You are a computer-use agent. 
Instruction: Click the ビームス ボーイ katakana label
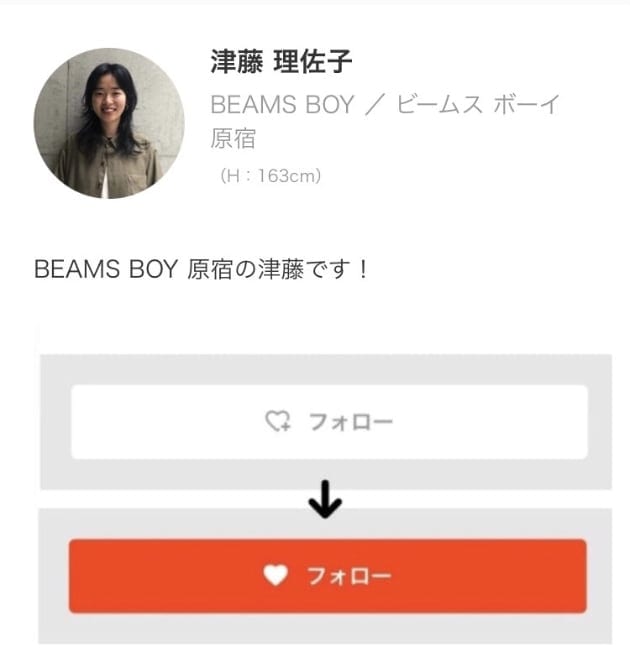coord(477,104)
